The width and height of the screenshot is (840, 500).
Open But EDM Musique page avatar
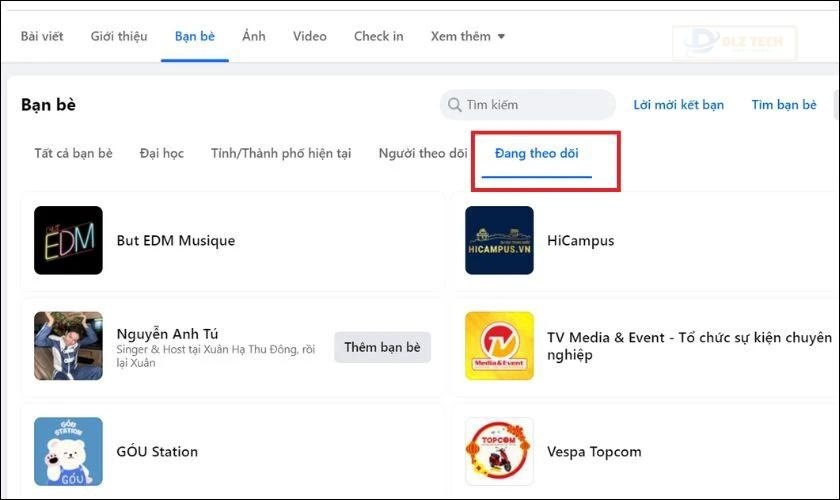[x=68, y=240]
